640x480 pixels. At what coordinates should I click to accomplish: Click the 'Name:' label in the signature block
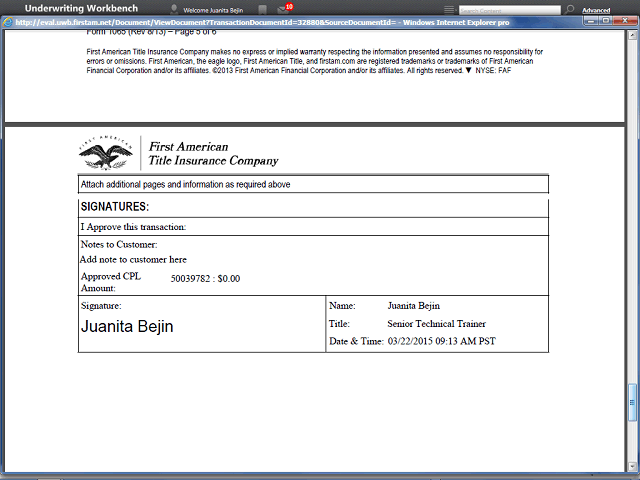[x=342, y=306]
